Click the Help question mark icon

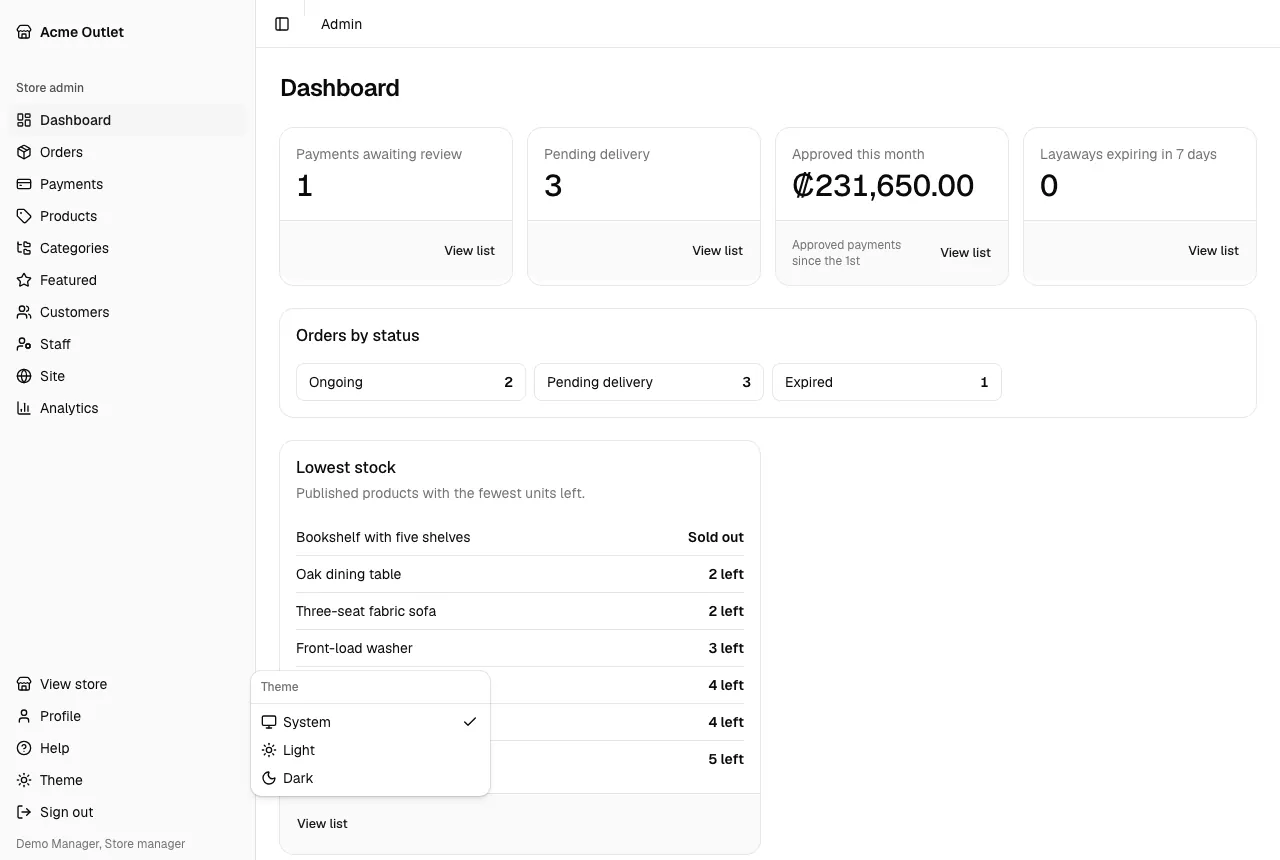[x=24, y=748]
